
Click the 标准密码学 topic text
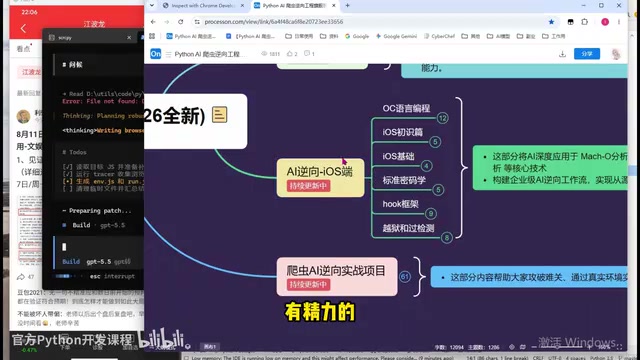pyautogui.click(x=404, y=180)
